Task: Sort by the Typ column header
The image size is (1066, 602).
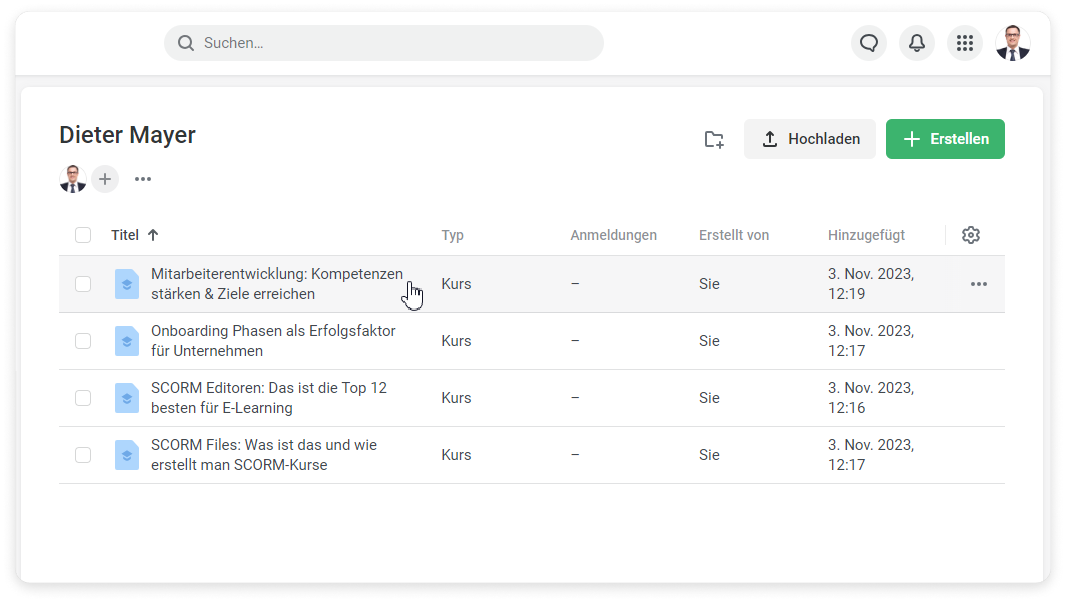Action: pos(452,235)
